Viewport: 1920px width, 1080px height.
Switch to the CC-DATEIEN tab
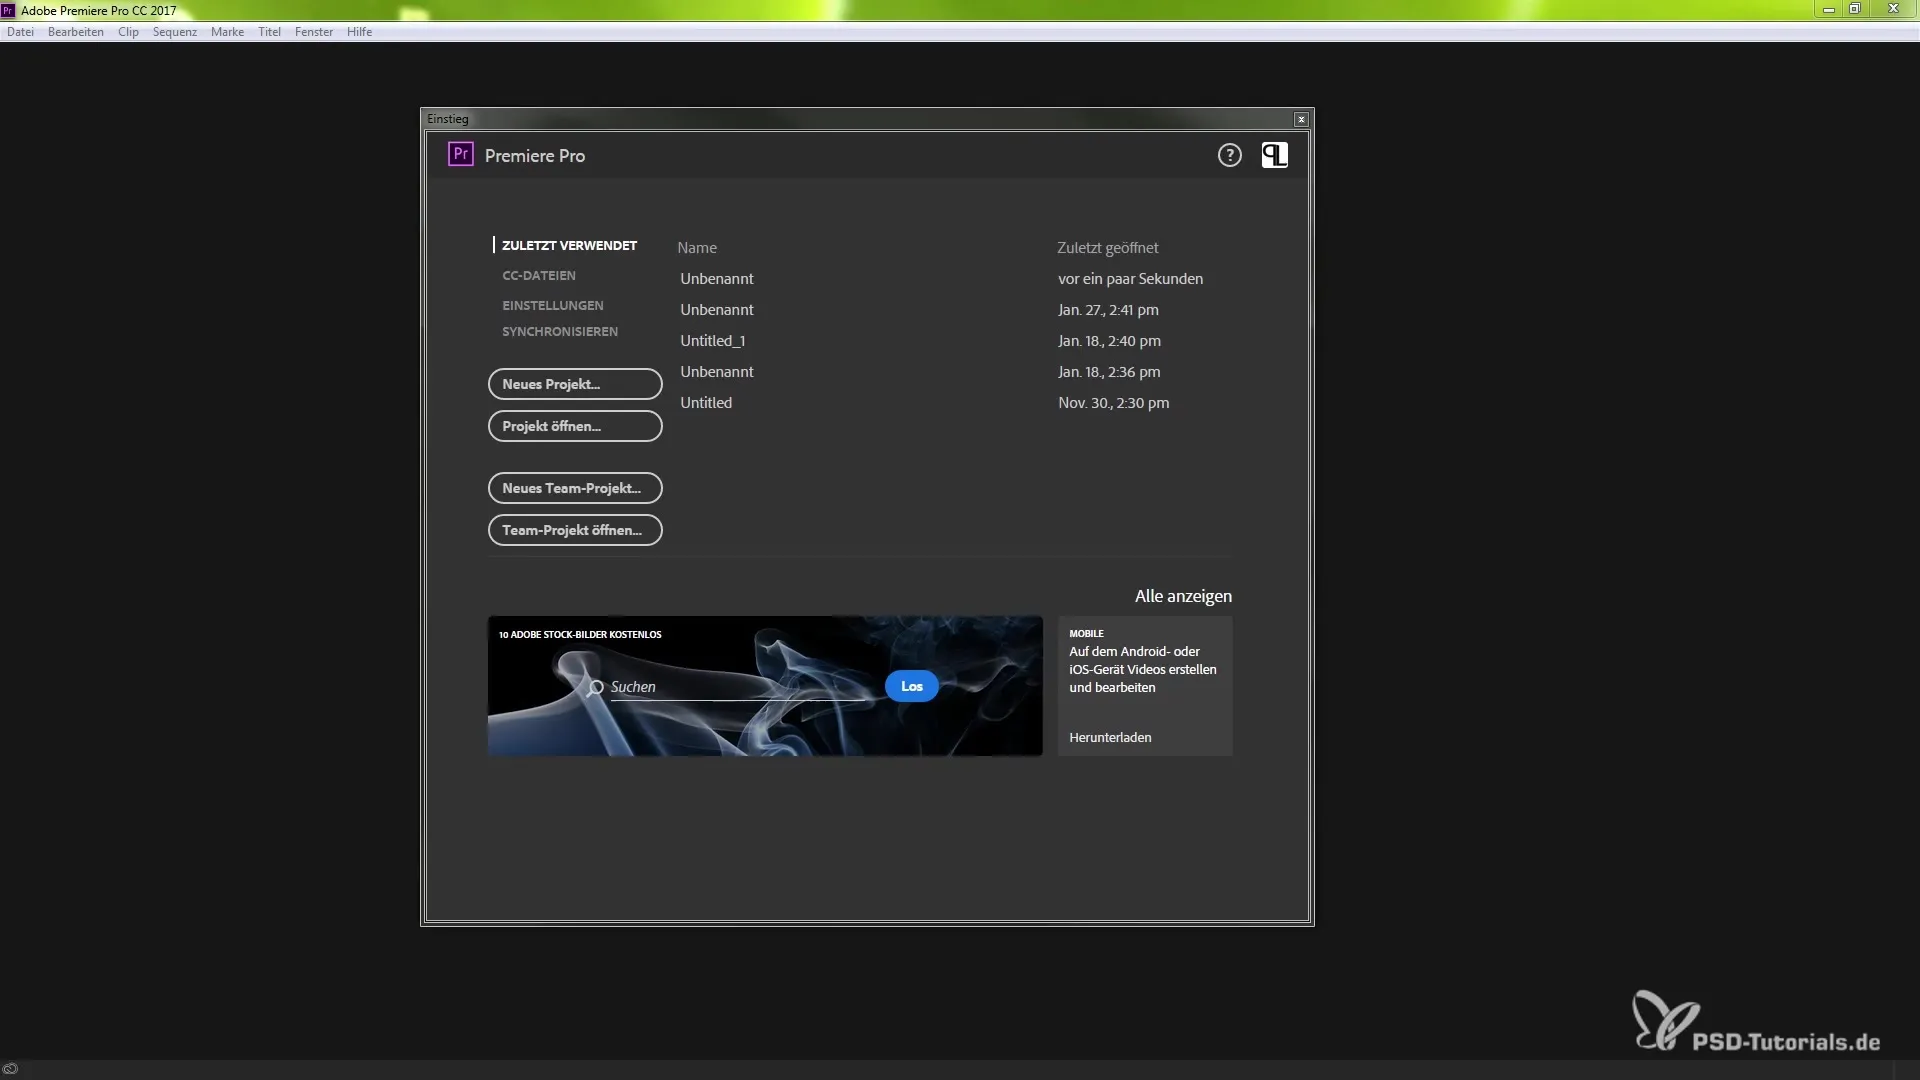click(x=539, y=275)
